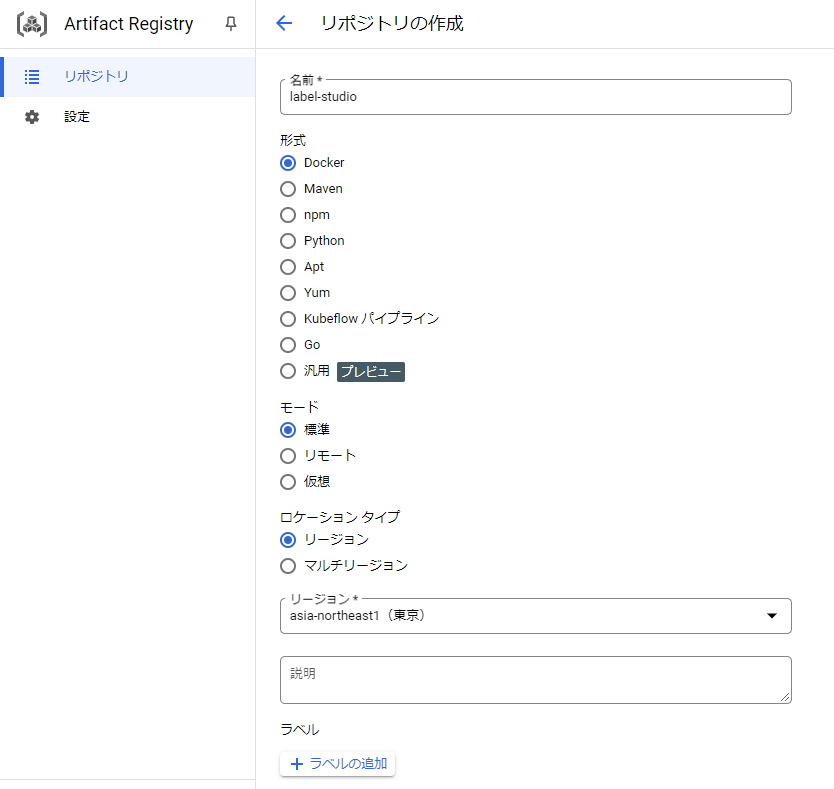Select the 汎用 format radio button
Screen dimensions: 834x789
(288, 371)
